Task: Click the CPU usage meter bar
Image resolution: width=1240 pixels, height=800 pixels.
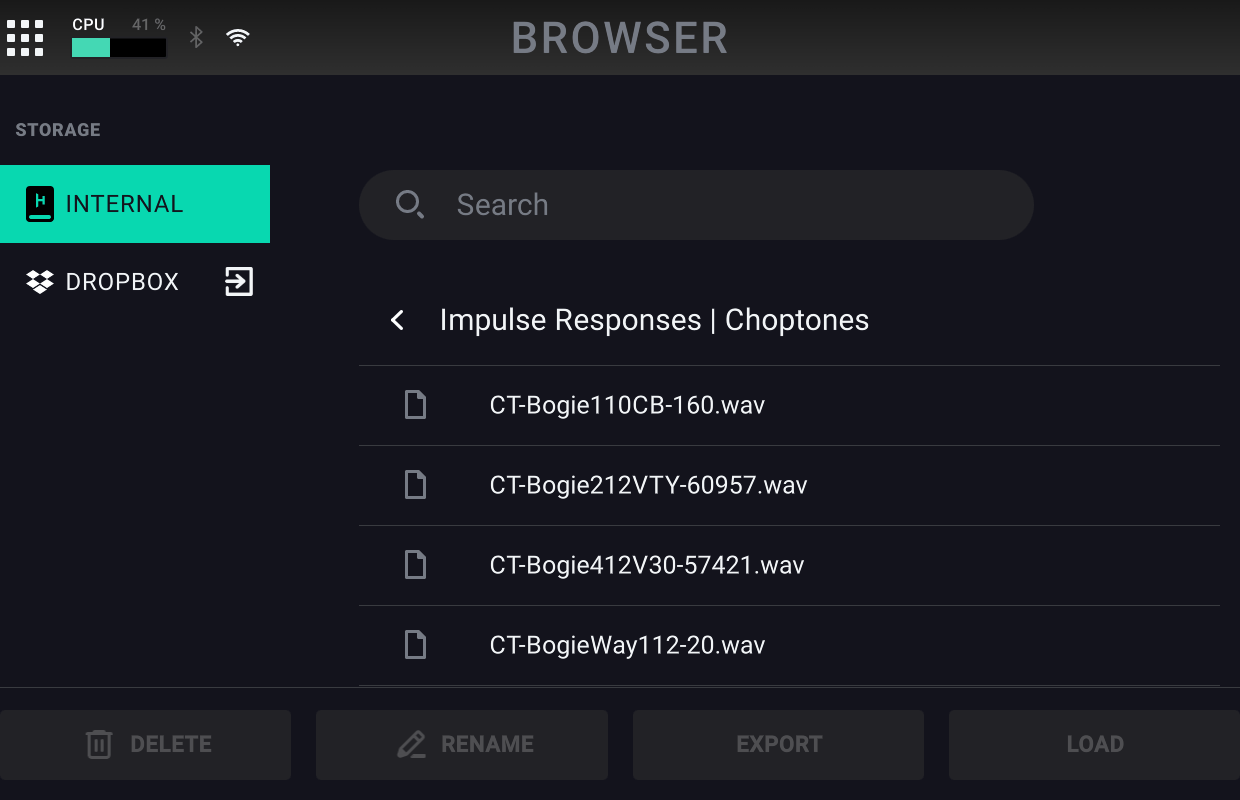Action: [x=119, y=47]
